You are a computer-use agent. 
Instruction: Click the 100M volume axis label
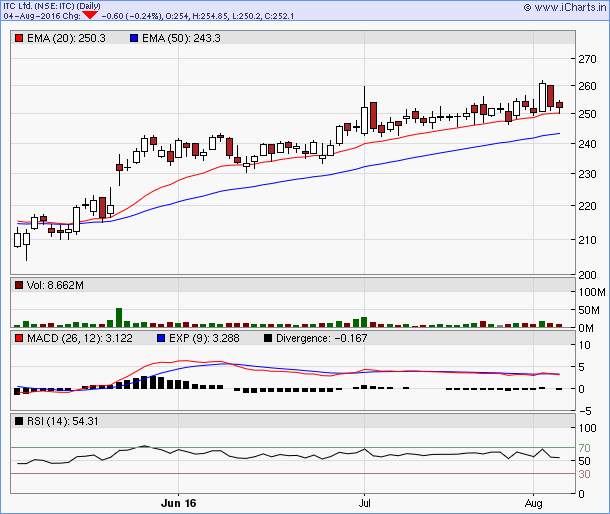pos(592,292)
